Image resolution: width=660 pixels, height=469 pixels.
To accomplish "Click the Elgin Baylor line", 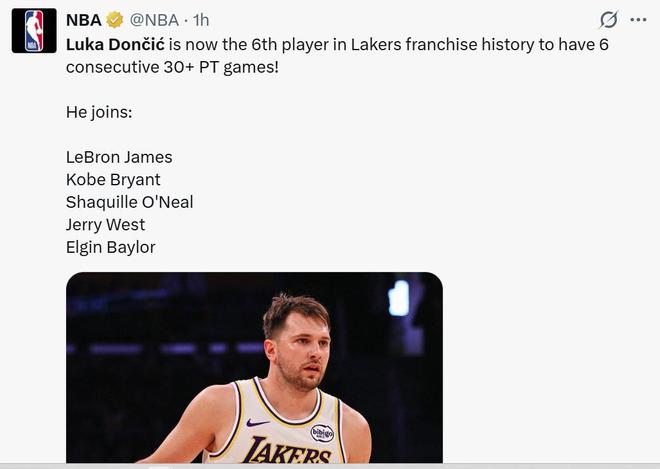I will 110,247.
